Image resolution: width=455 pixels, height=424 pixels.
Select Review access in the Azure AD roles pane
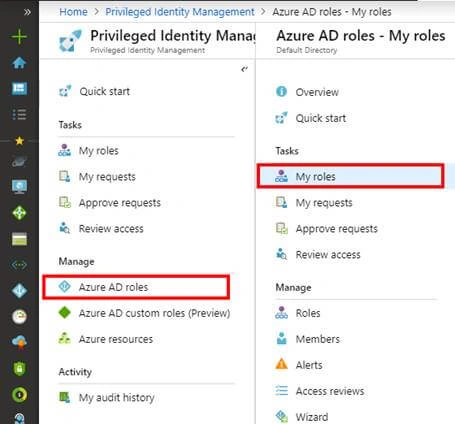click(x=318, y=255)
